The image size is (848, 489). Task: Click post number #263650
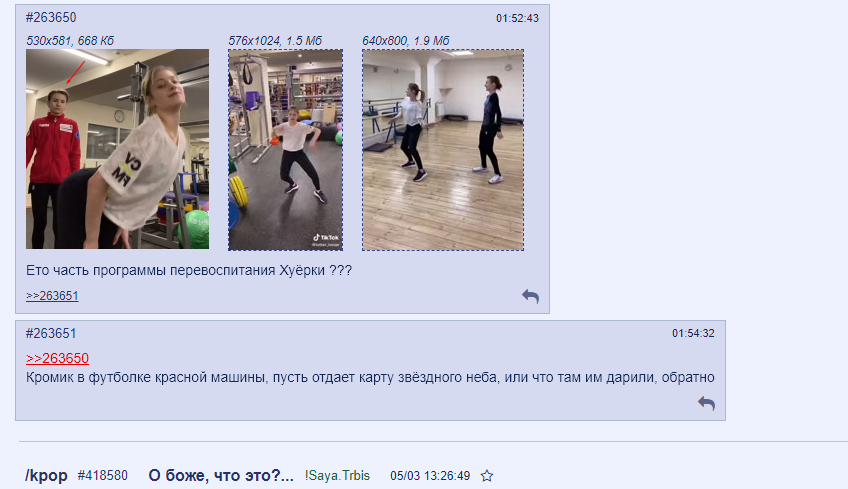coord(51,17)
